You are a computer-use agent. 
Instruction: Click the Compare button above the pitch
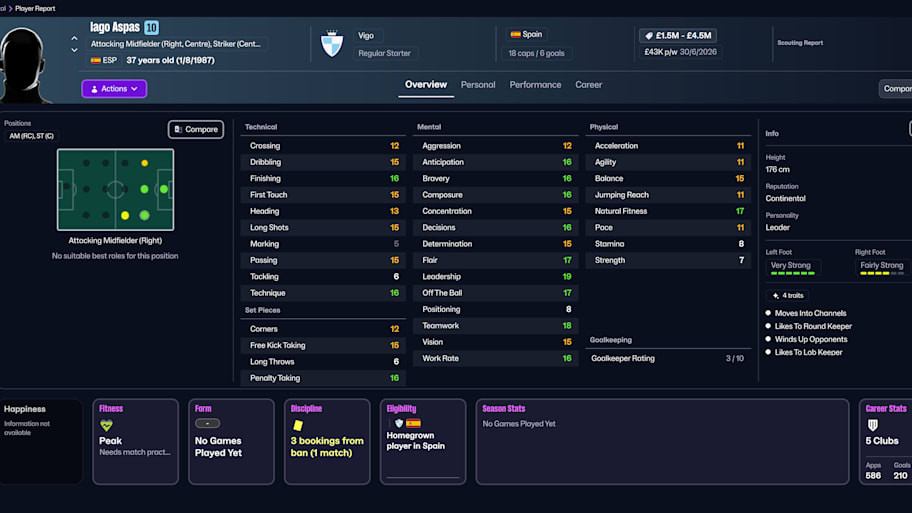(195, 129)
